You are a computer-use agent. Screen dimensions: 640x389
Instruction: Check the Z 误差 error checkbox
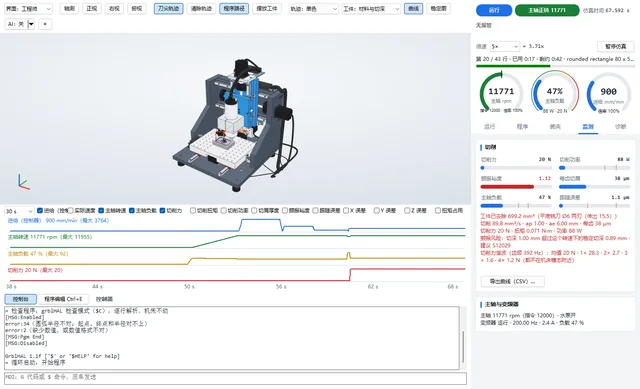[x=407, y=211]
